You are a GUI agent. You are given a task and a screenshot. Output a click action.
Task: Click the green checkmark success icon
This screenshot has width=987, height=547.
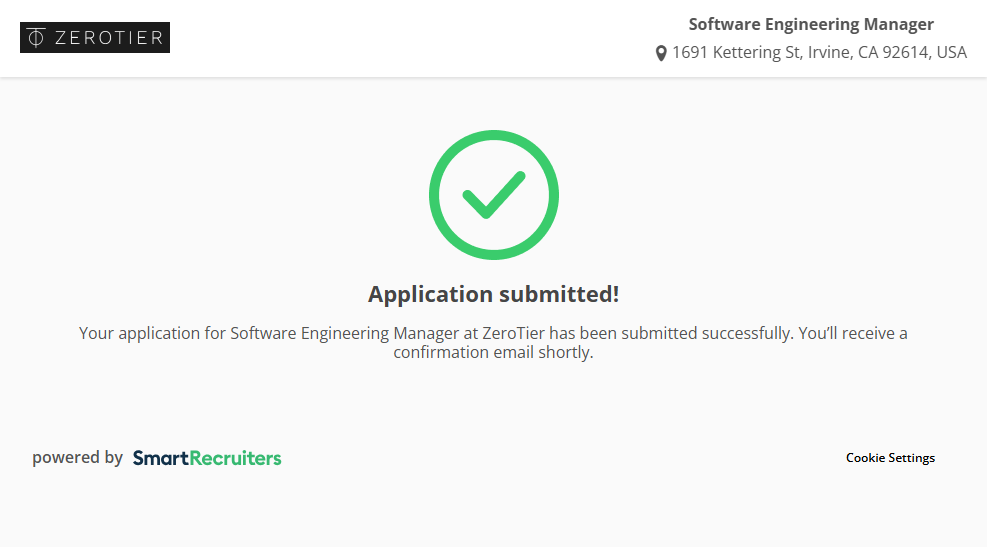[x=494, y=194]
